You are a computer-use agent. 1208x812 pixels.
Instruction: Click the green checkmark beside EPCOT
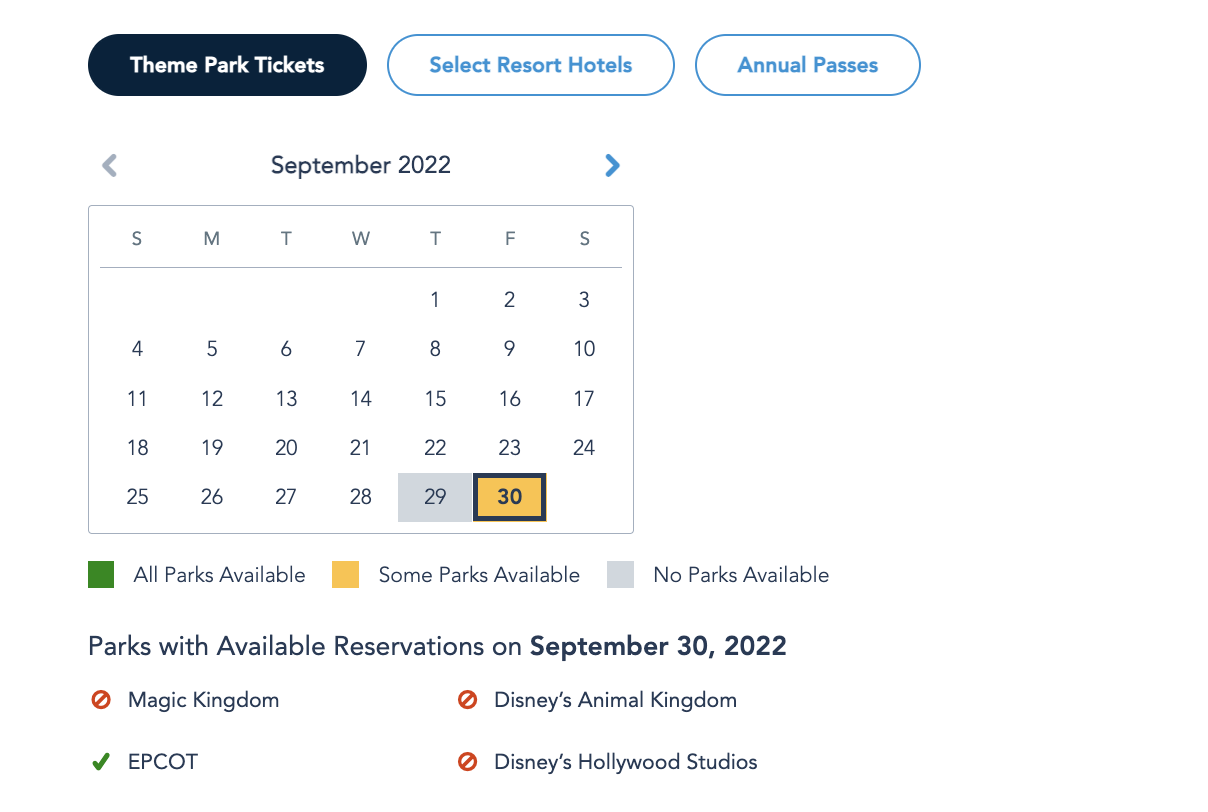(100, 762)
